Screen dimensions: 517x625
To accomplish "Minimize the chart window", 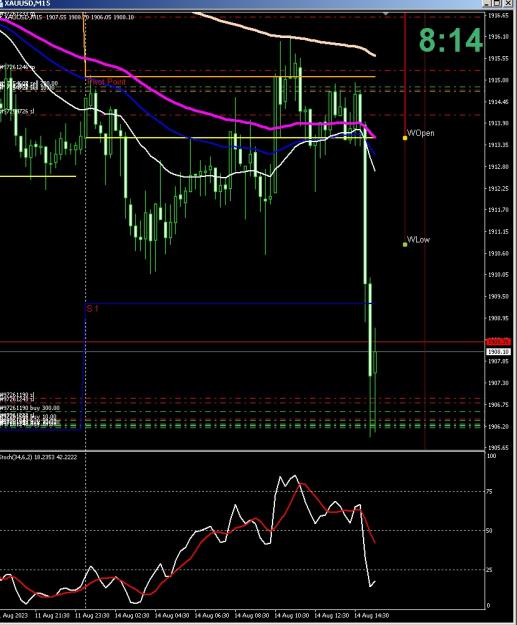I will pyautogui.click(x=488, y=3).
